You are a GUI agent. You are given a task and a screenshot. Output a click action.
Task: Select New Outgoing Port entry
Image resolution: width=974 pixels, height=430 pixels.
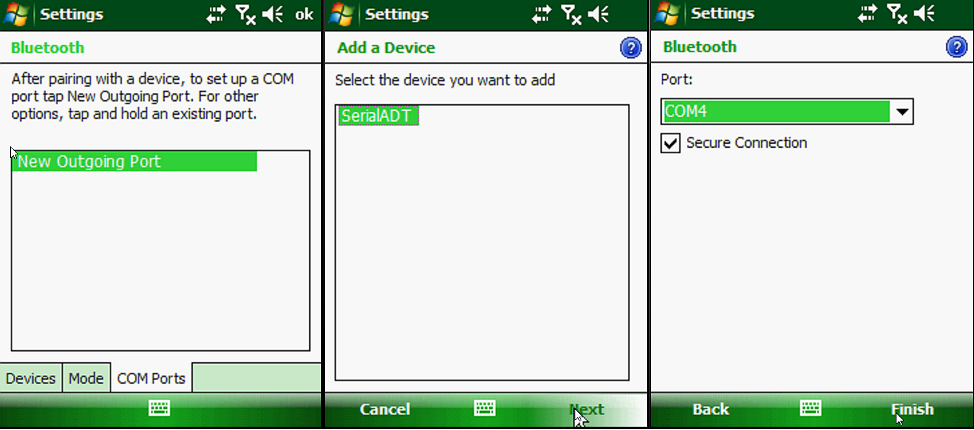tap(134, 162)
